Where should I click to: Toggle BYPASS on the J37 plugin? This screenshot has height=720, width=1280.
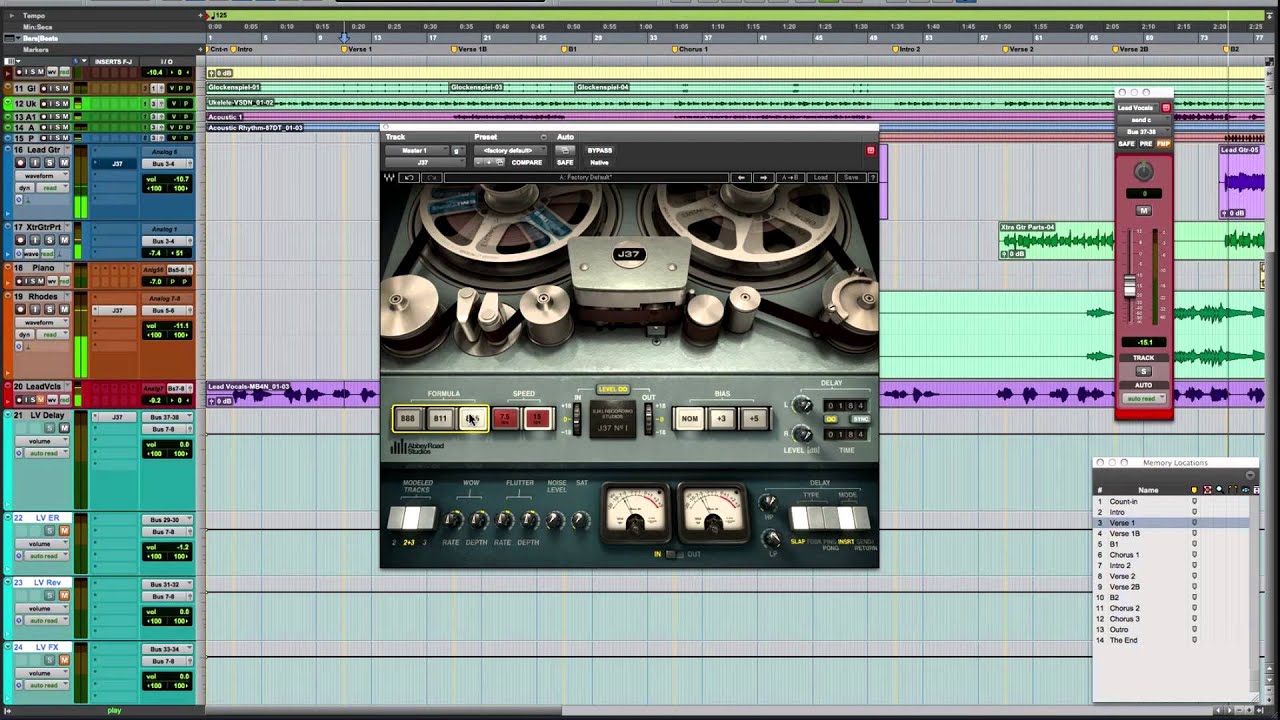pyautogui.click(x=600, y=150)
